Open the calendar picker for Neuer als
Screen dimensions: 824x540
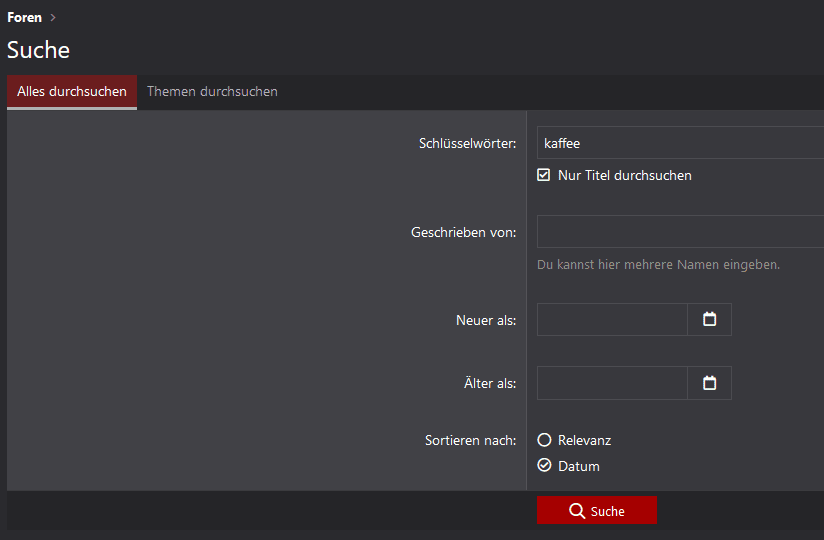point(709,320)
